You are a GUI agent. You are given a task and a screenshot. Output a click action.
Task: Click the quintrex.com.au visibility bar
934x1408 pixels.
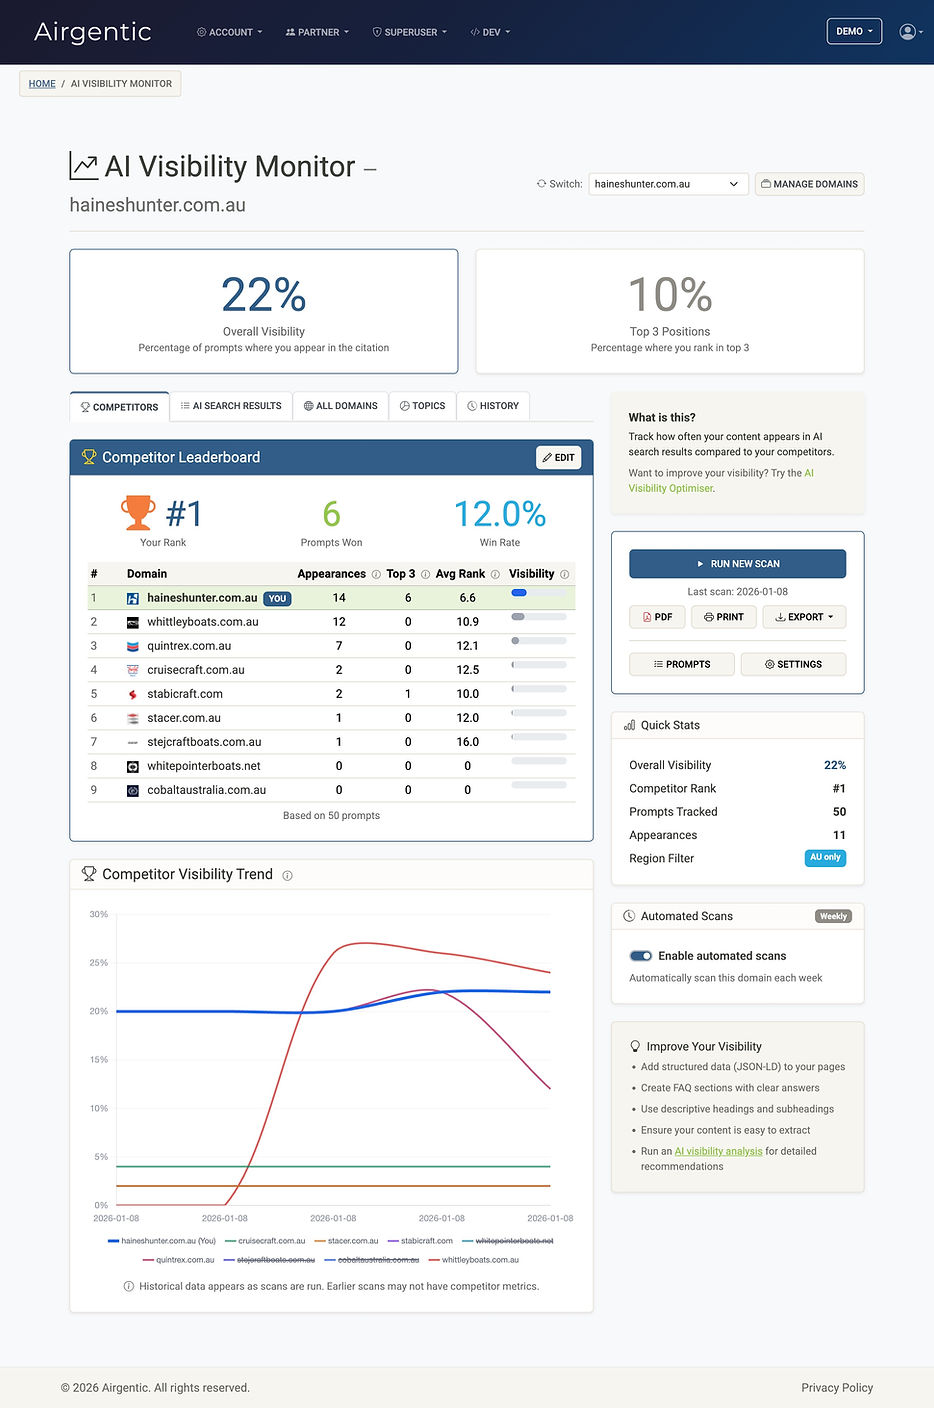(x=539, y=641)
